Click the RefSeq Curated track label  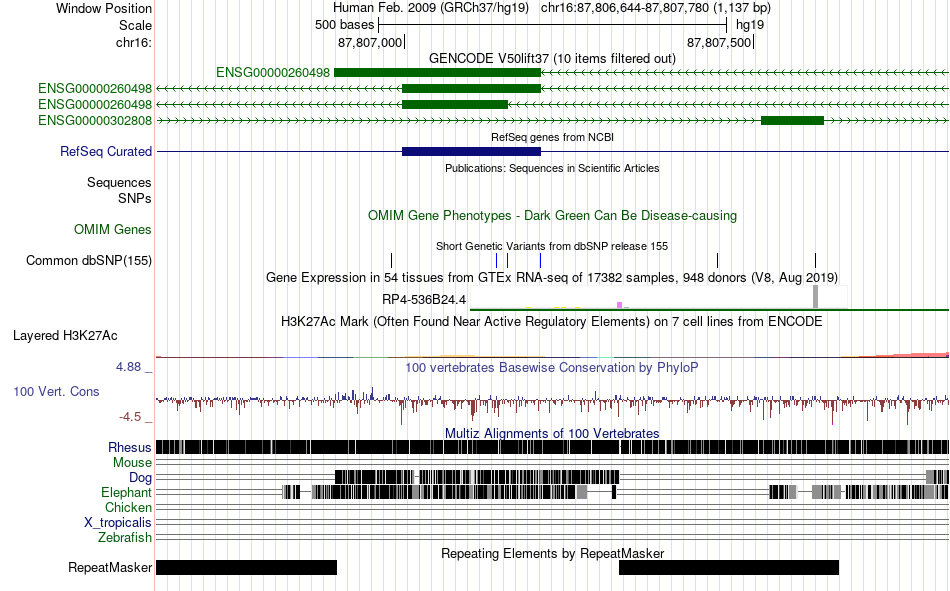(105, 152)
